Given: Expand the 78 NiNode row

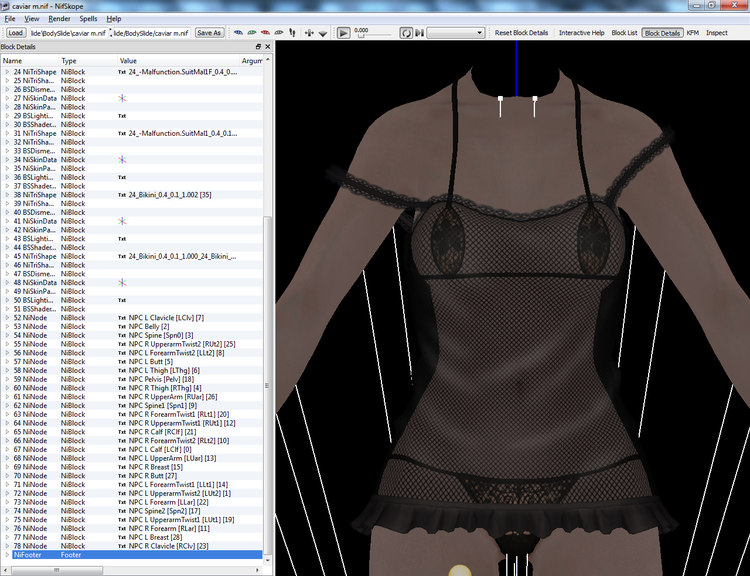Looking at the screenshot, I should tap(7, 546).
